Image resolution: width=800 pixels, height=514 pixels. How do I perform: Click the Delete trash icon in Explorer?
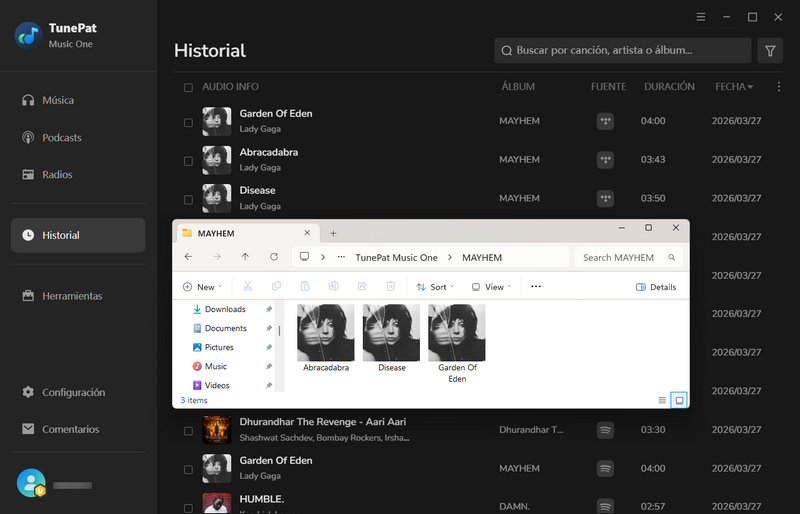[x=391, y=286]
